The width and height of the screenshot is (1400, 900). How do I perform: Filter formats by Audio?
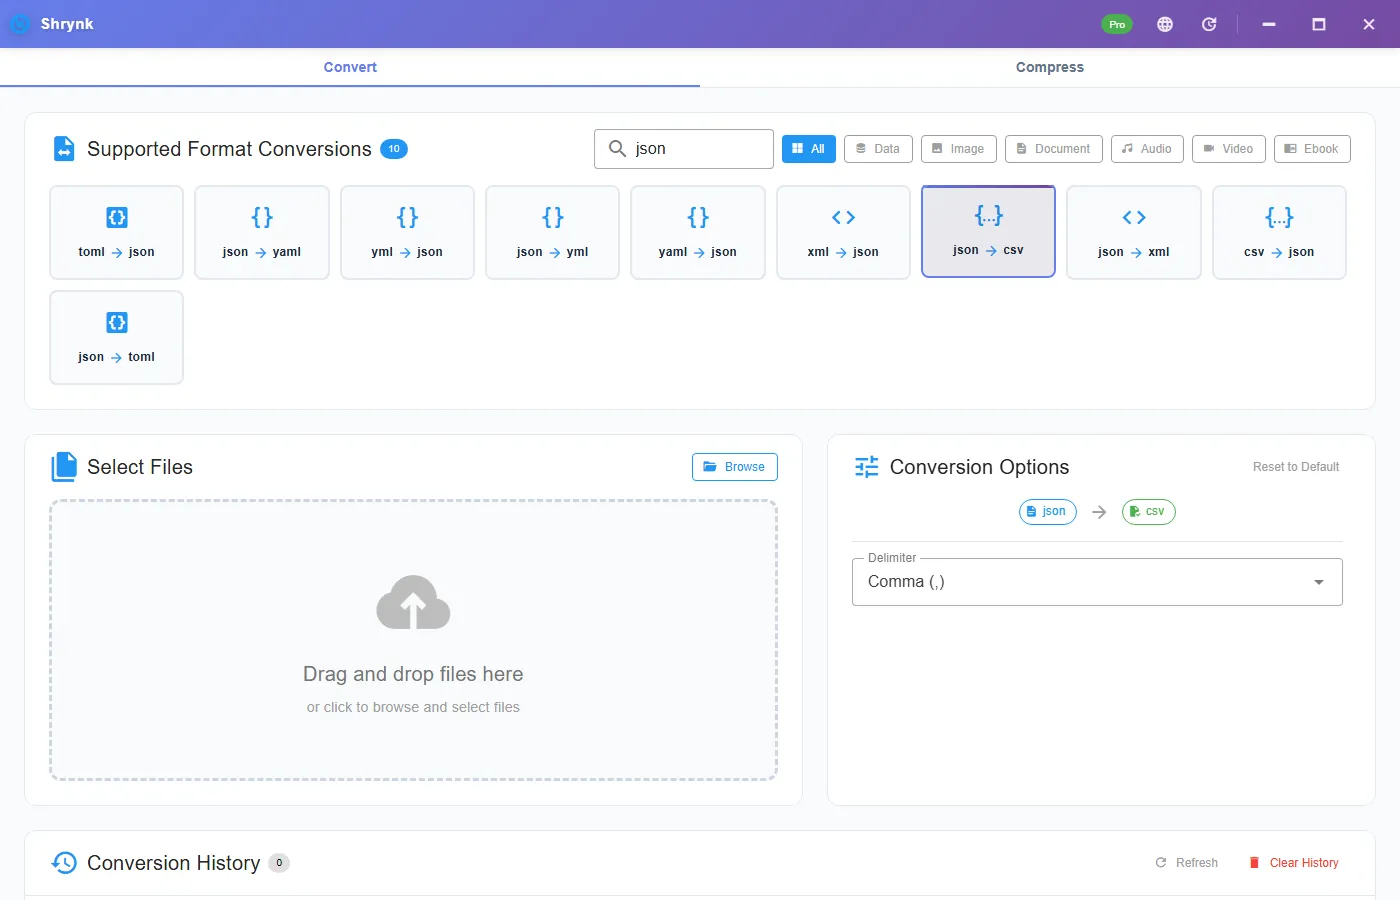(1147, 149)
